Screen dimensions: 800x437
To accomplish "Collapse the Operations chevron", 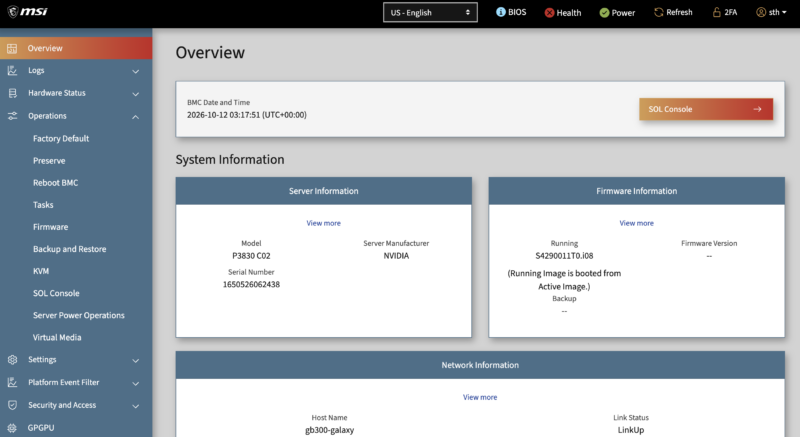I will point(136,117).
